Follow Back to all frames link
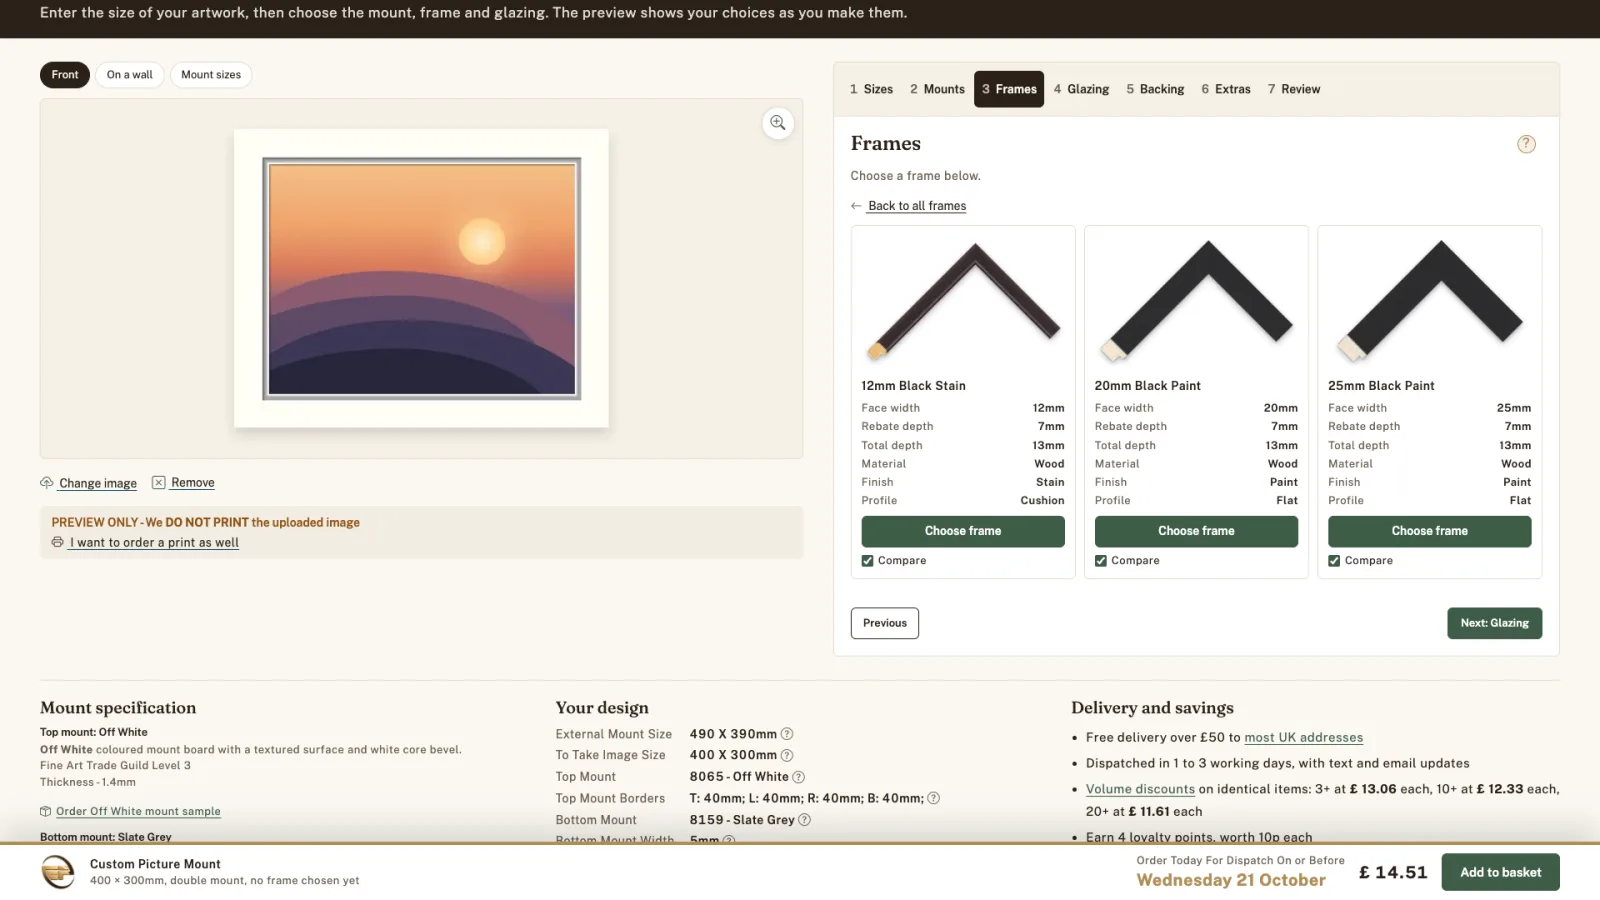This screenshot has height=900, width=1600. [917, 206]
